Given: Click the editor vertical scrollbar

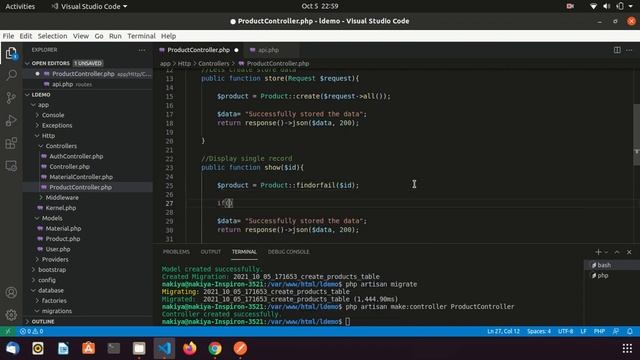Looking at the screenshot, I should (x=636, y=135).
